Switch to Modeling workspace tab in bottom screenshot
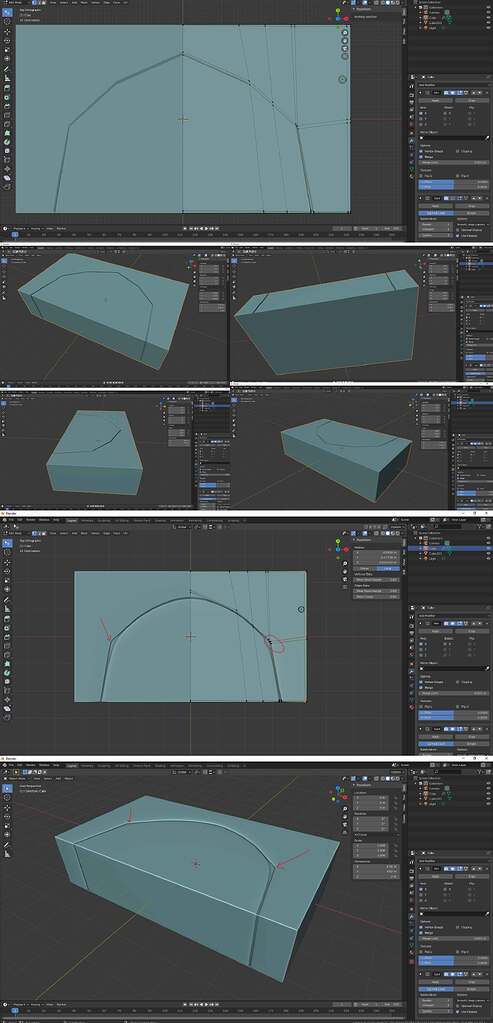493x1023 pixels. [x=87, y=765]
